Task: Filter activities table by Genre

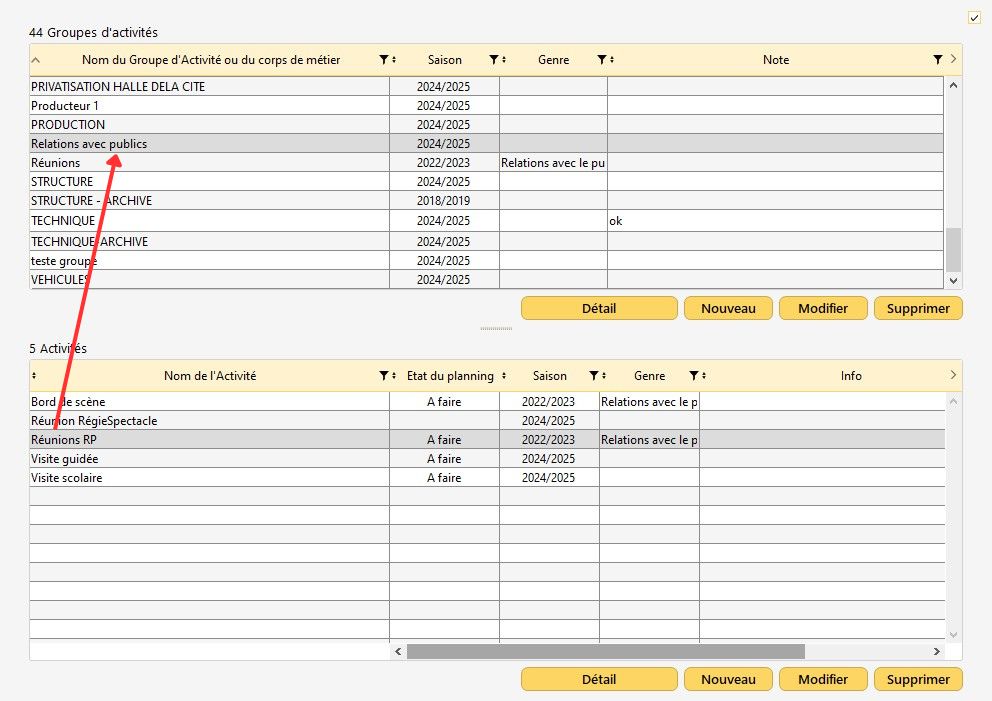Action: [x=693, y=376]
